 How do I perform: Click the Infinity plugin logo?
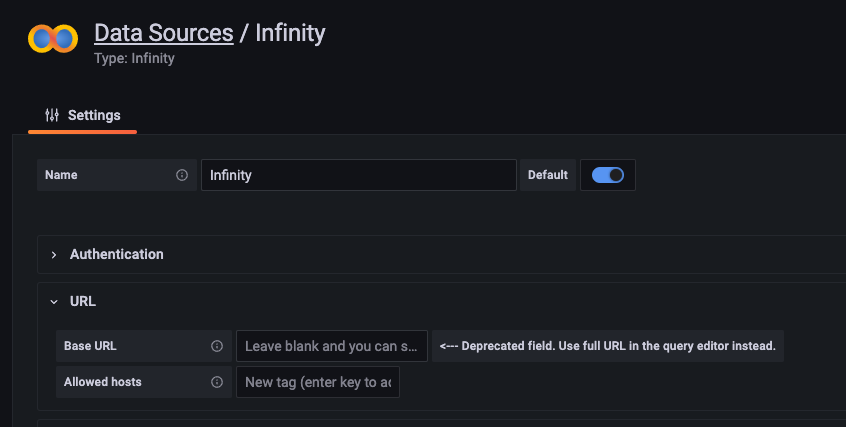tap(53, 39)
